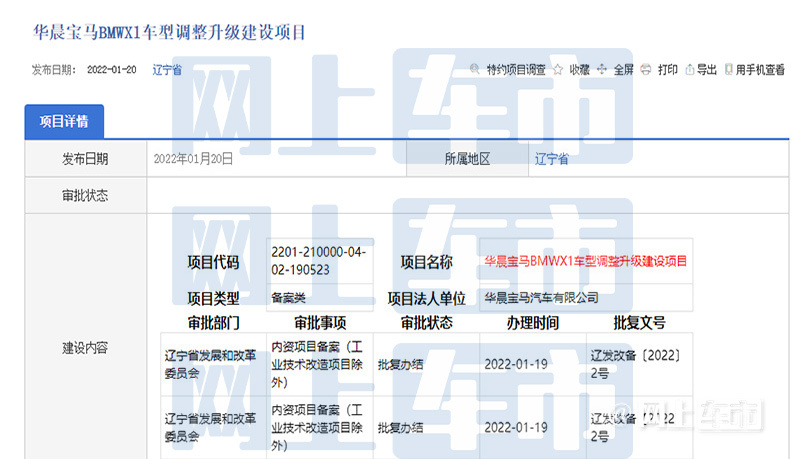
Task: Click the project code 2201-210000-04-02-190523
Action: coord(319,261)
